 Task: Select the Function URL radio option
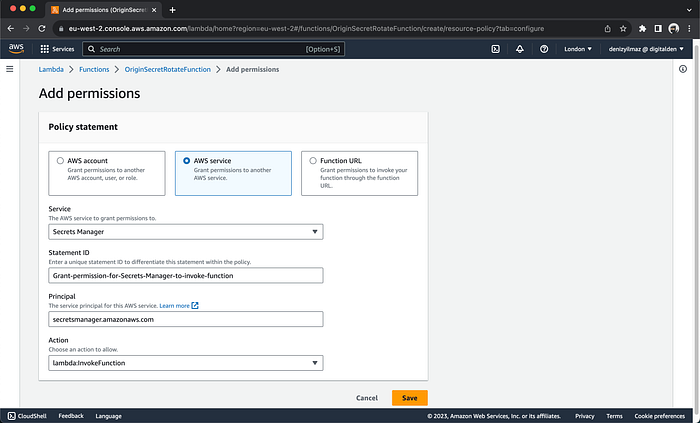point(313,161)
